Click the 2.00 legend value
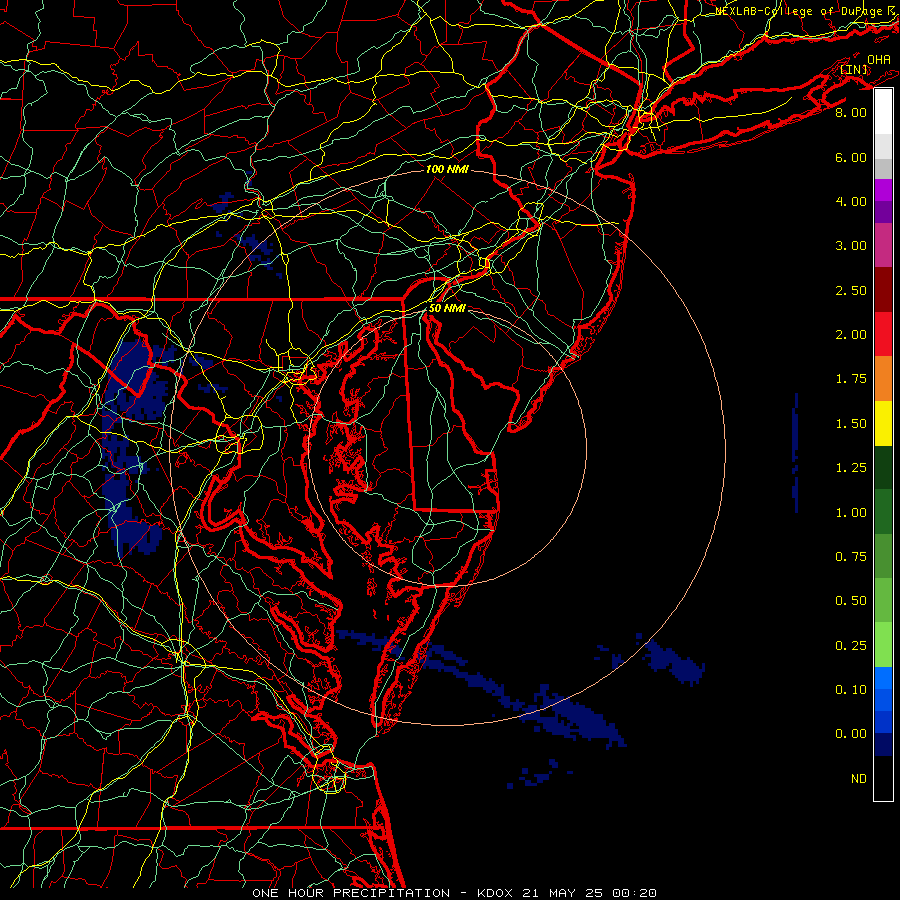Viewport: 900px width, 900px height. (x=851, y=335)
